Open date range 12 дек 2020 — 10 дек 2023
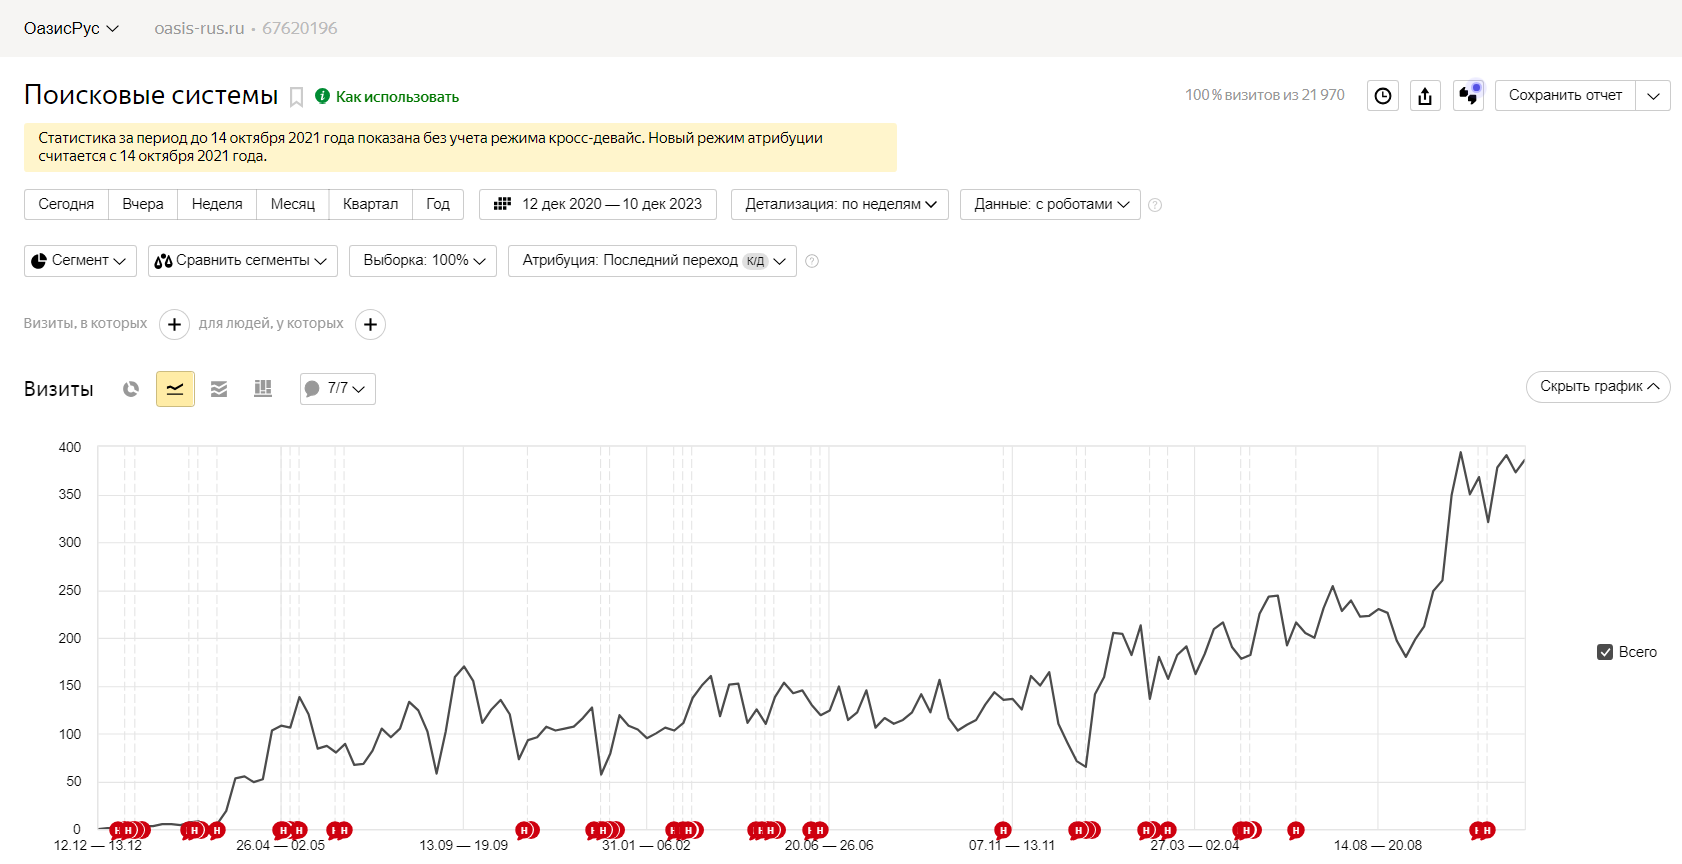This screenshot has width=1682, height=864. click(x=598, y=204)
